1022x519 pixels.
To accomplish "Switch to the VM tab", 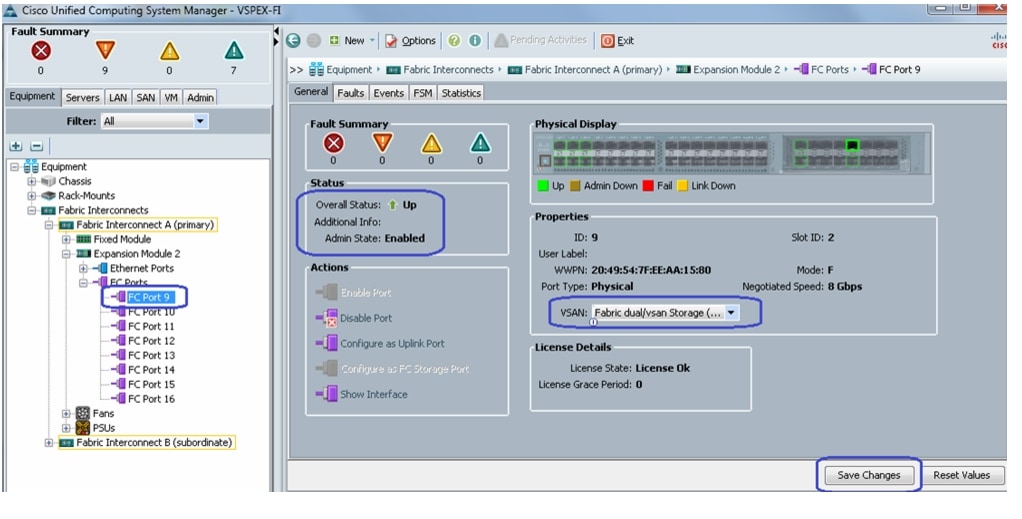I will pyautogui.click(x=171, y=97).
